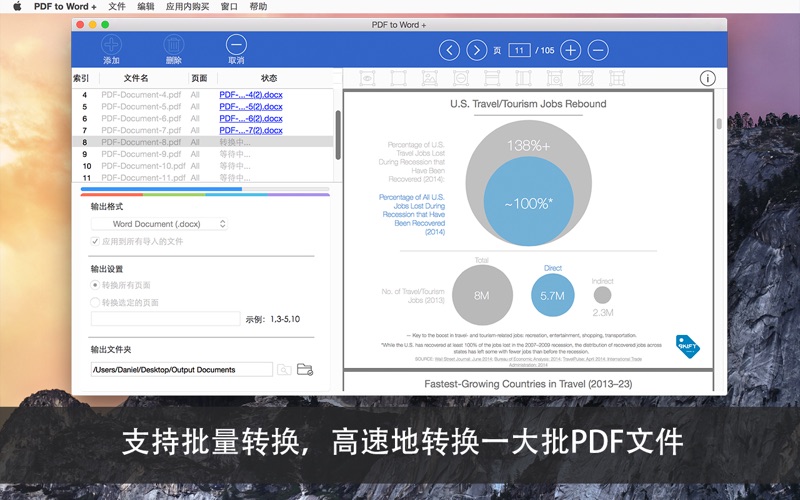This screenshot has height=500, width=800.
Task: Click the 状态 column header
Action: tap(269, 78)
